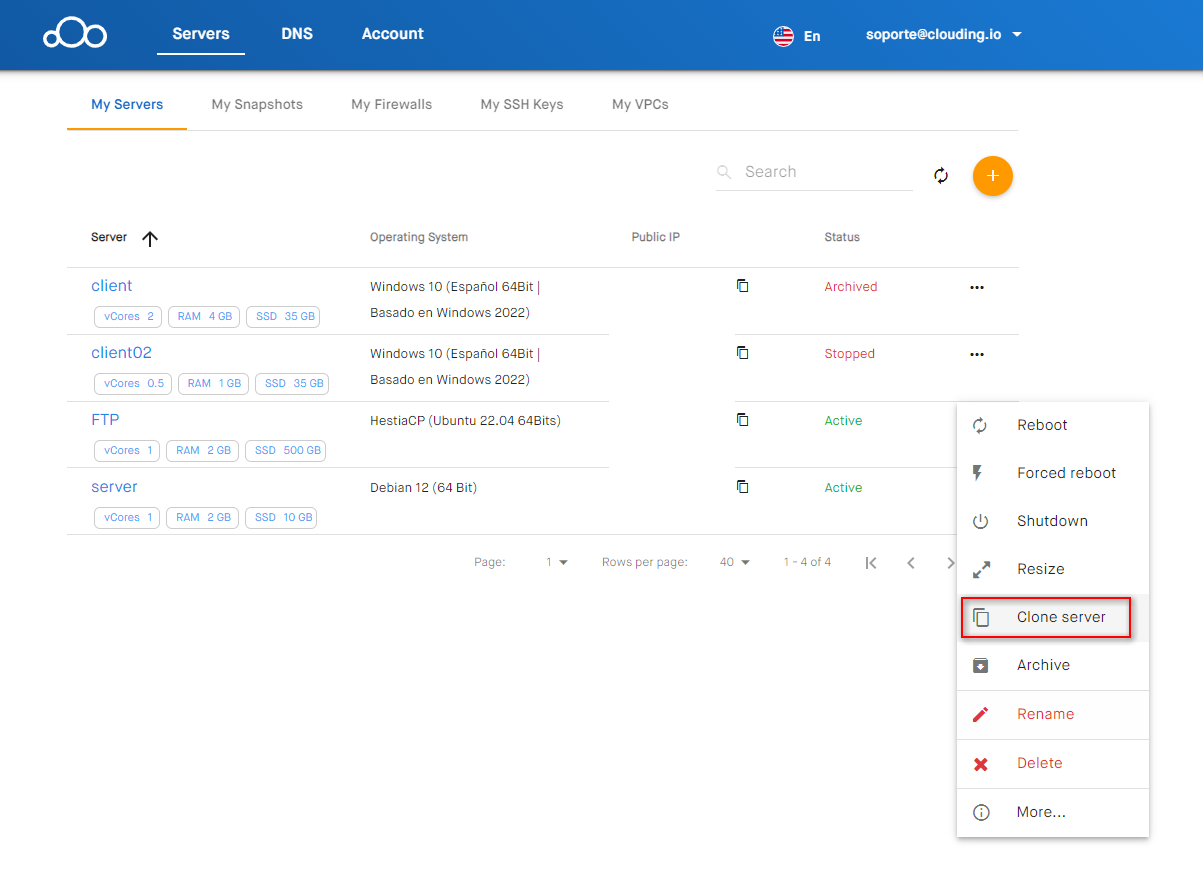Screen dimensions: 1203x879
Task: Copy public IP of Debian server row
Action: pos(742,487)
